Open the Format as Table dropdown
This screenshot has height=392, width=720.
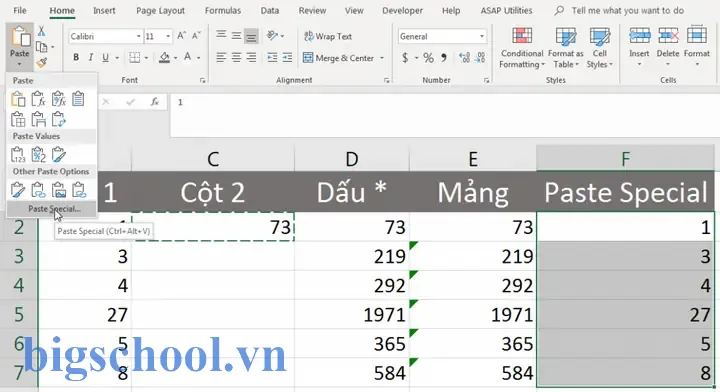pyautogui.click(x=565, y=47)
